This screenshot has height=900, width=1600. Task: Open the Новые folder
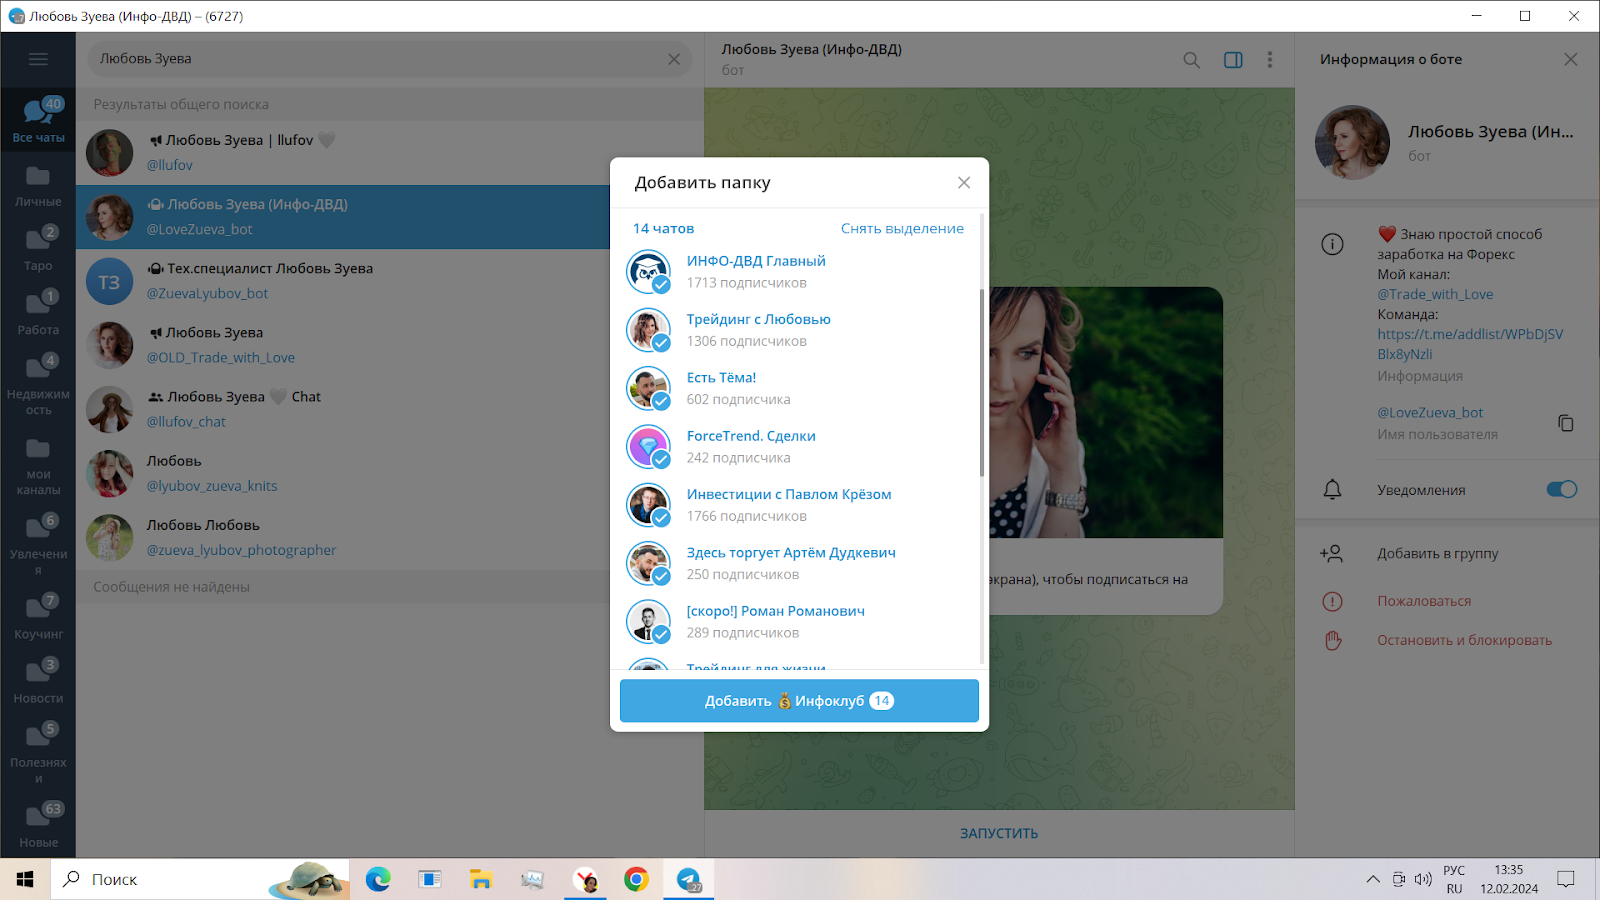(x=38, y=825)
